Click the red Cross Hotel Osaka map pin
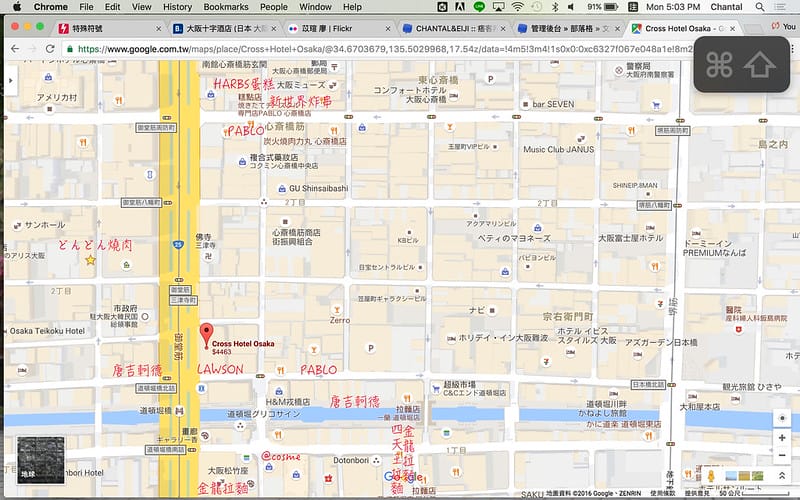Image resolution: width=800 pixels, height=500 pixels. (x=206, y=335)
